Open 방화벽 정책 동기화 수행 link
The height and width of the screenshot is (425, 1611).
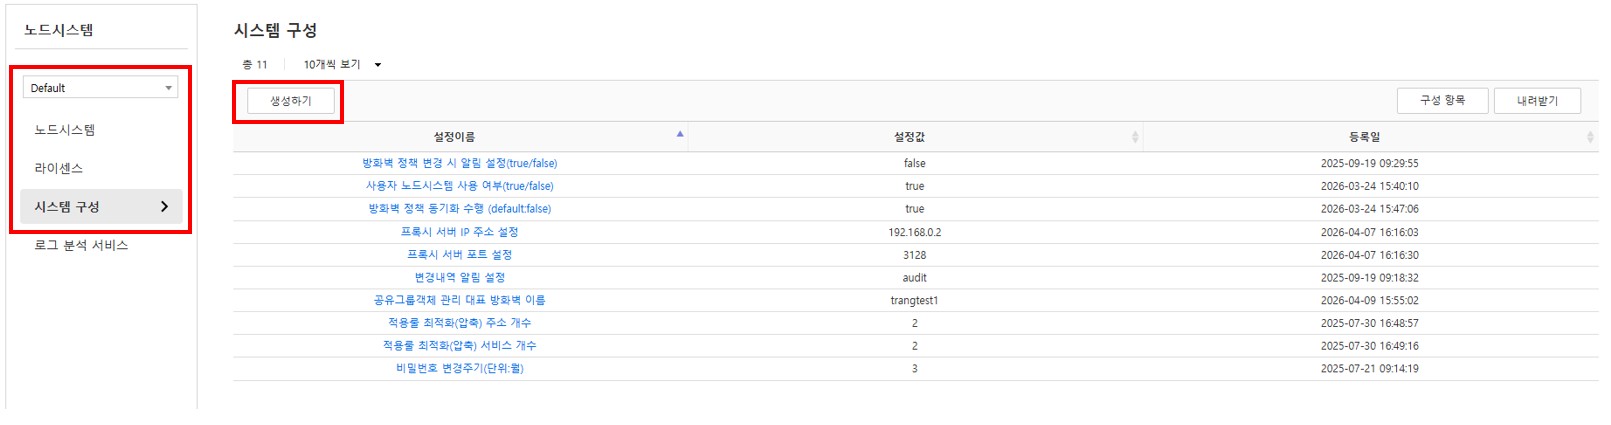pyautogui.click(x=460, y=209)
